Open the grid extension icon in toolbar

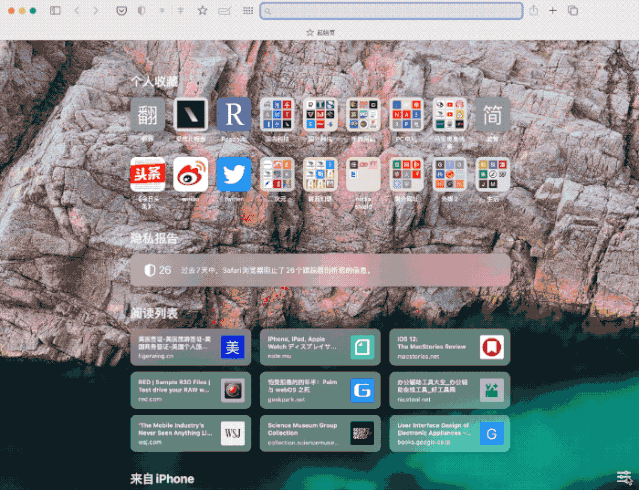click(248, 10)
